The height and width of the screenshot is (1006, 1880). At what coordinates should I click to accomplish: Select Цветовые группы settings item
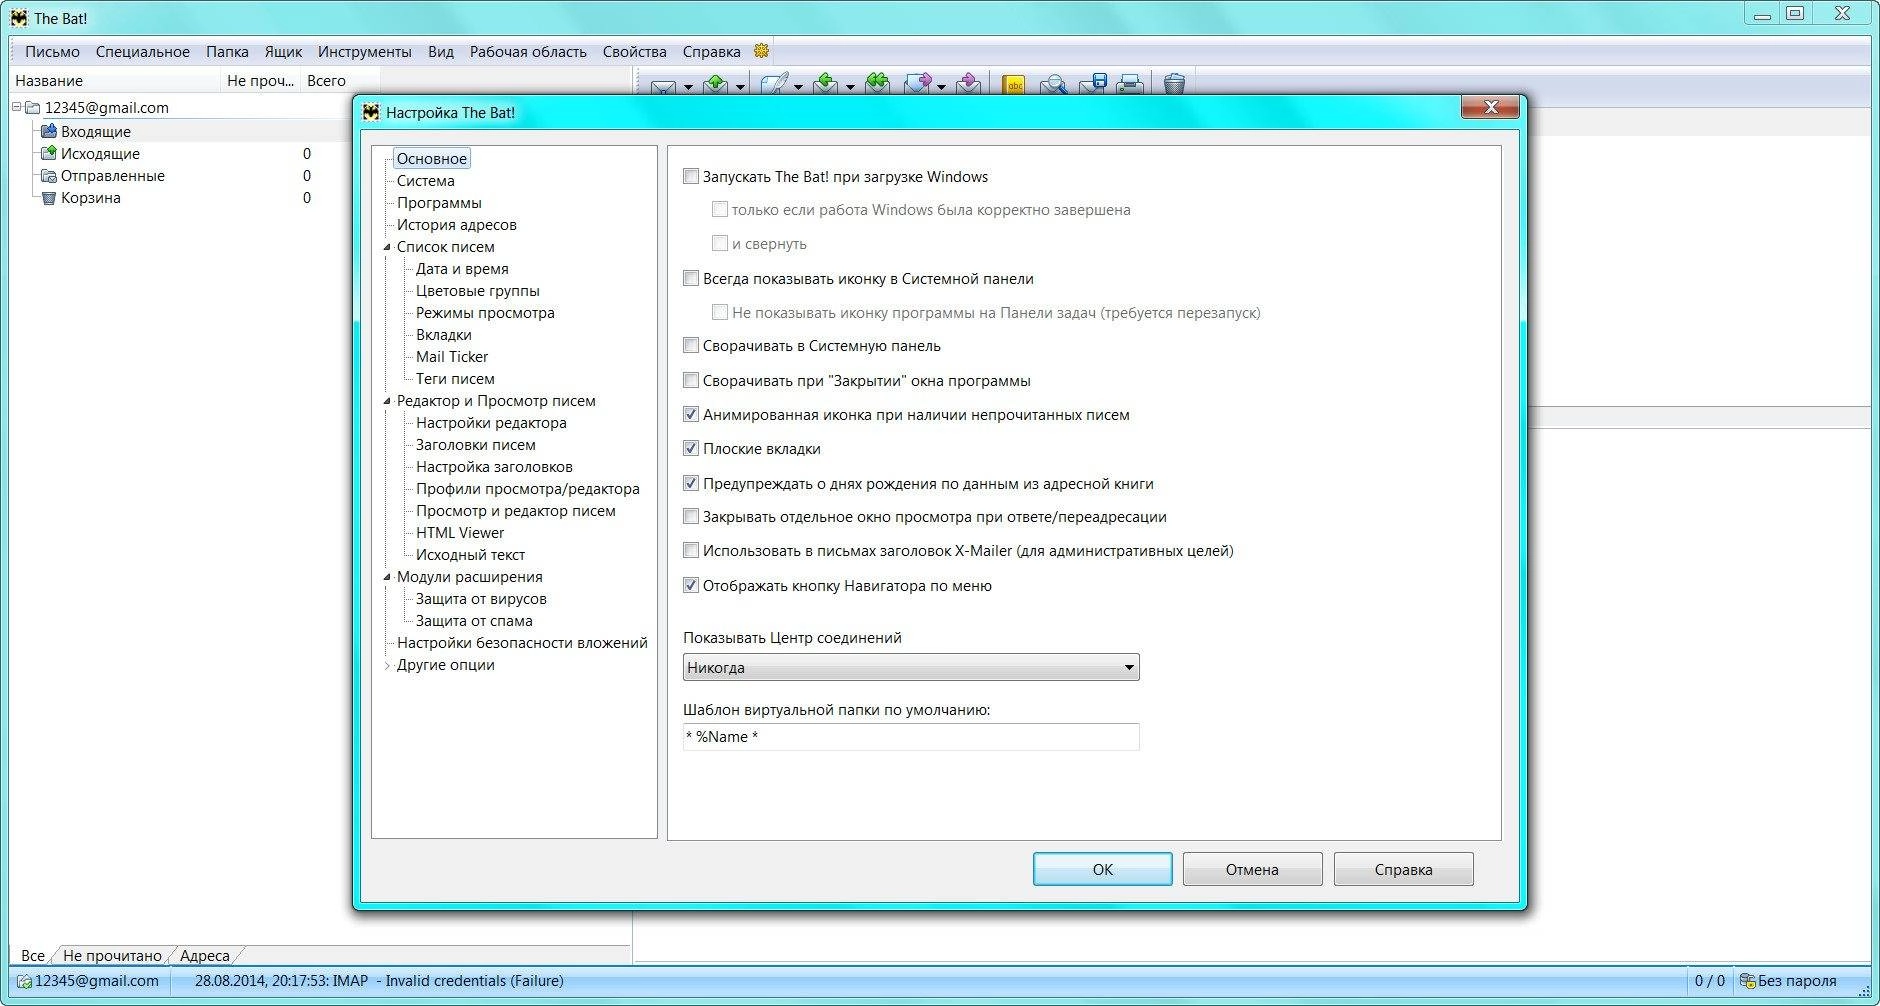(478, 291)
